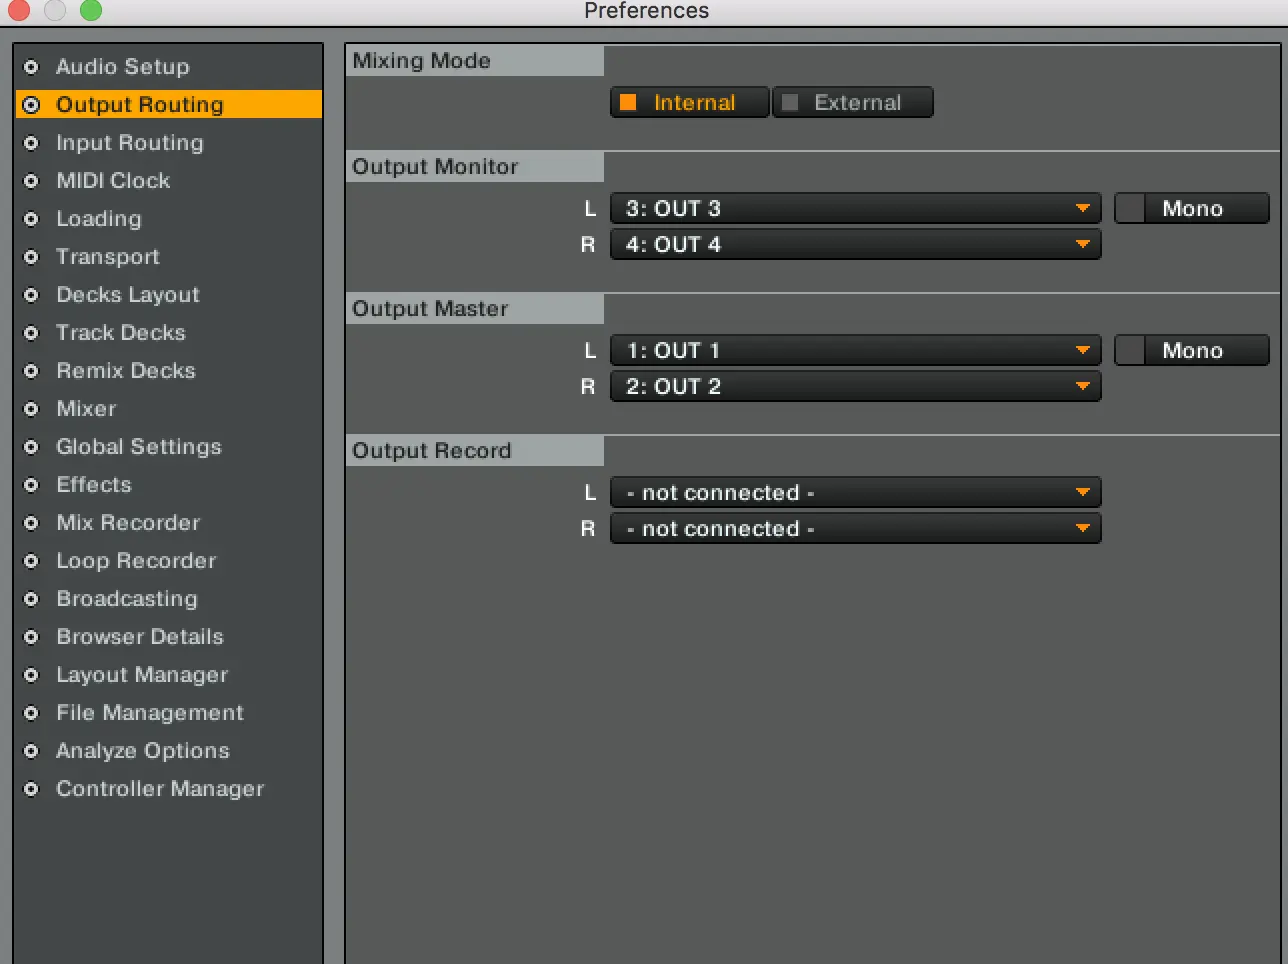Screen dimensions: 1288x964
Task: Enable Mono for Output Master
Action: [1191, 351]
